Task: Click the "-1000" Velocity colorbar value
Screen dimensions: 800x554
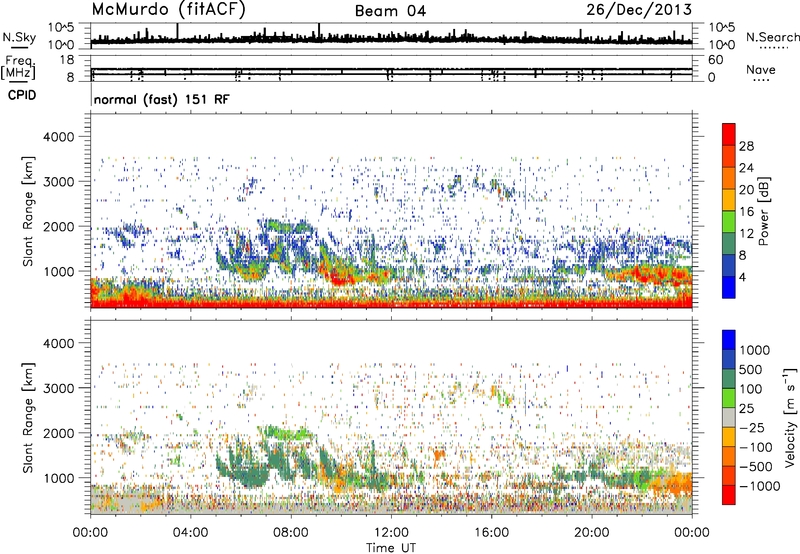Action: [x=759, y=486]
